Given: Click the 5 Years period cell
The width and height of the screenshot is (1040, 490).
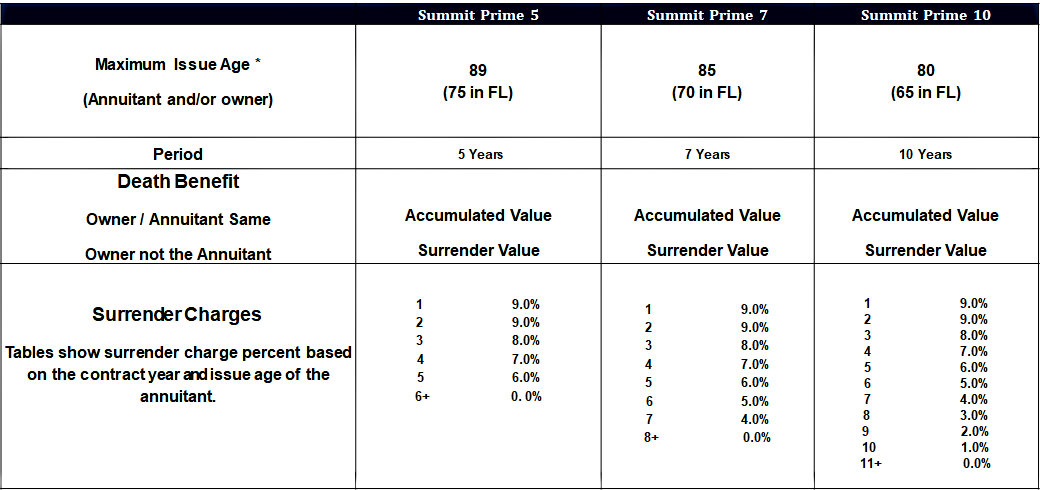Looking at the screenshot, I should 478,154.
